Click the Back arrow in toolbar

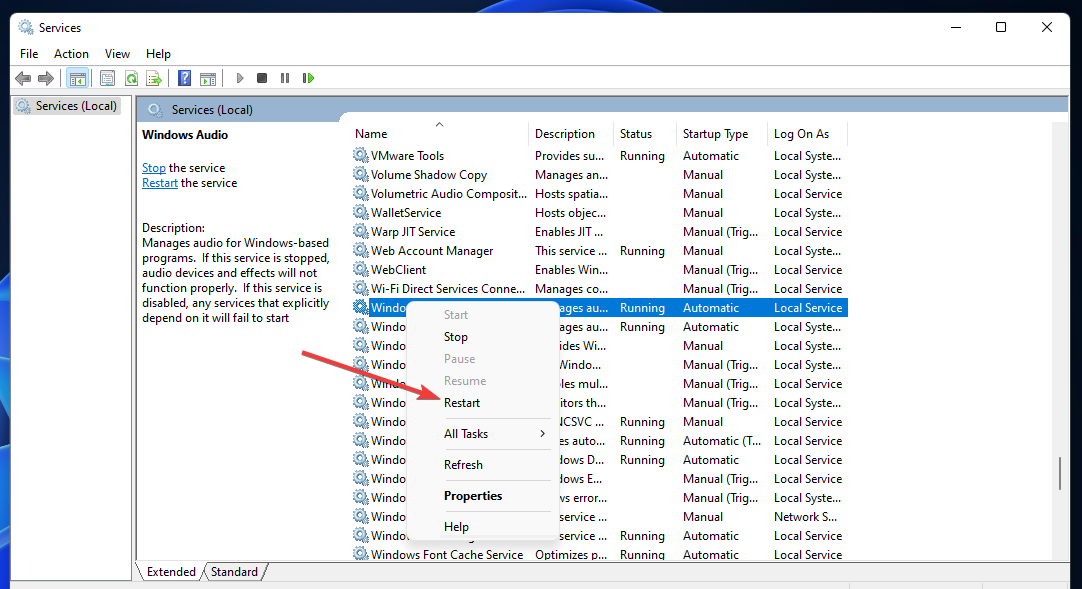22,78
